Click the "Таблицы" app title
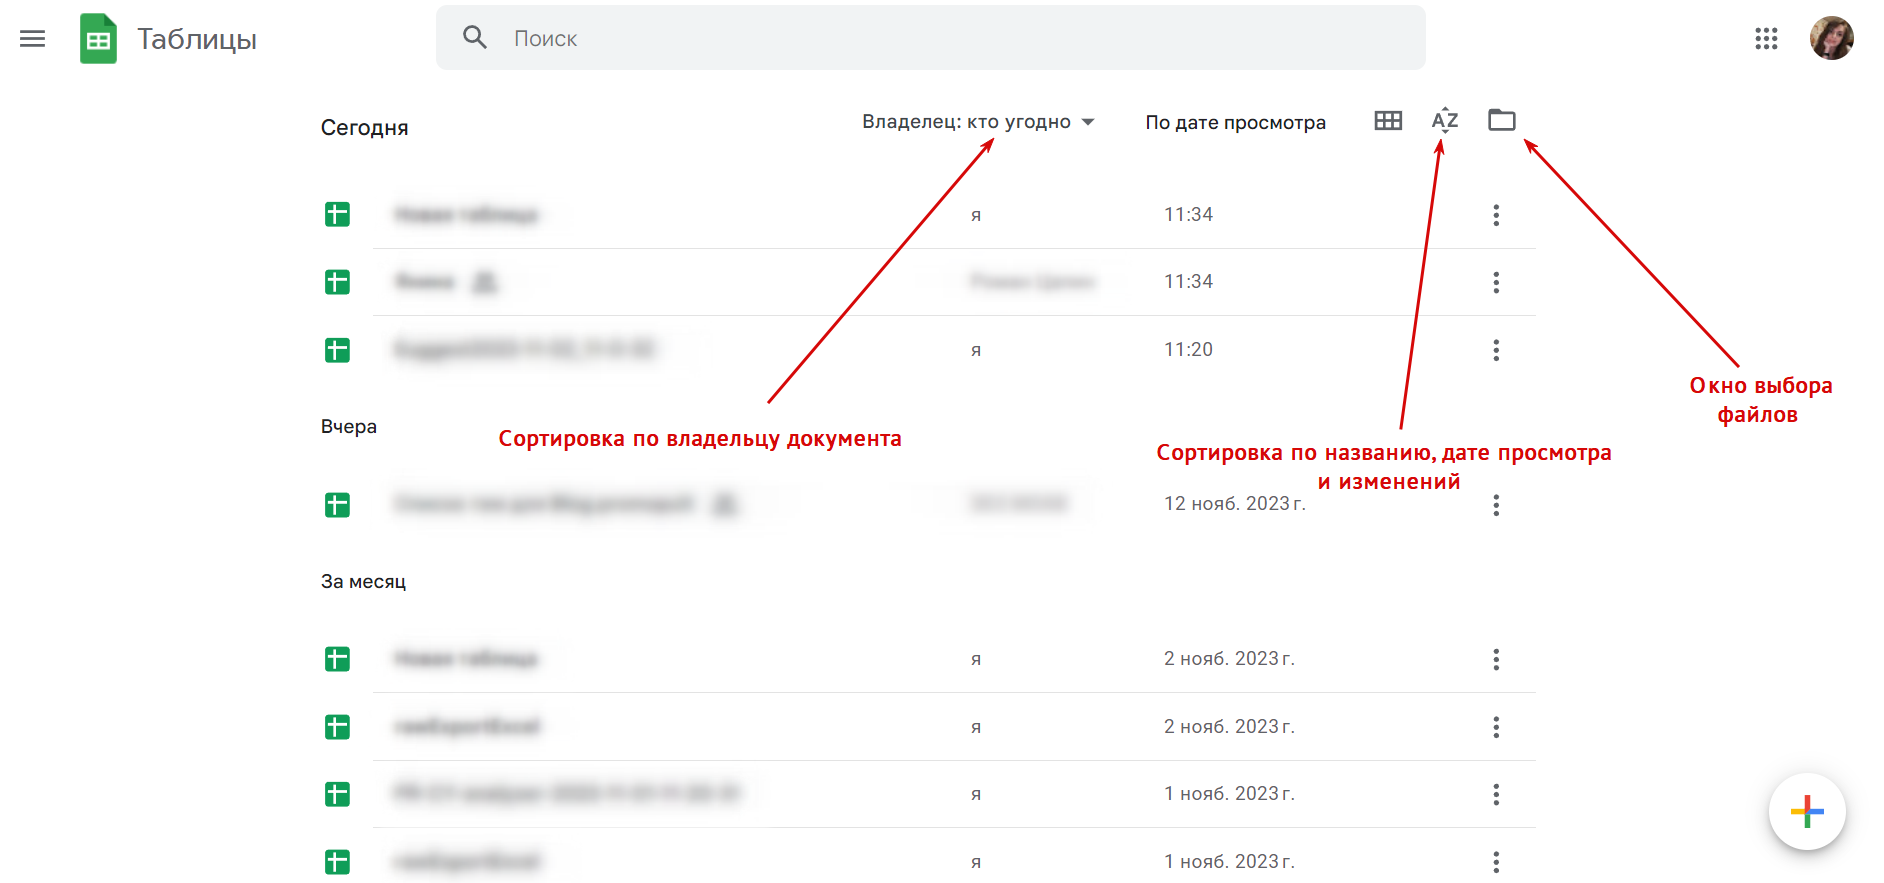Image resolution: width=1884 pixels, height=883 pixels. [197, 39]
